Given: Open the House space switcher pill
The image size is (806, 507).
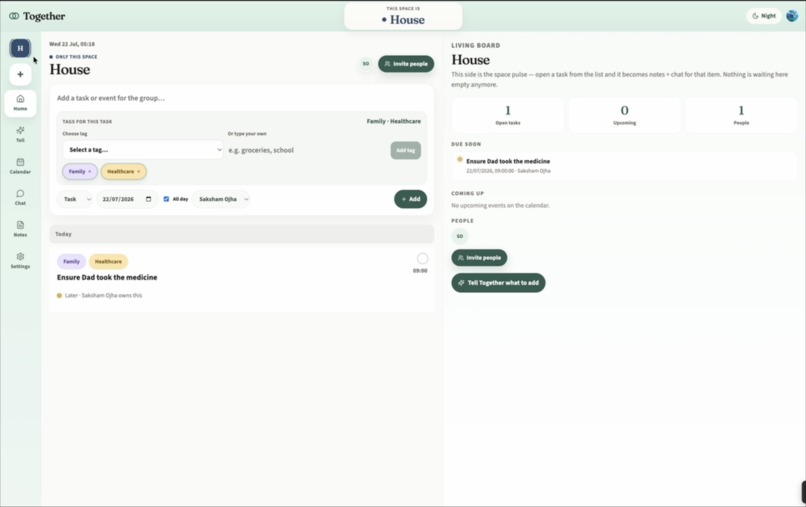Looking at the screenshot, I should click(403, 16).
